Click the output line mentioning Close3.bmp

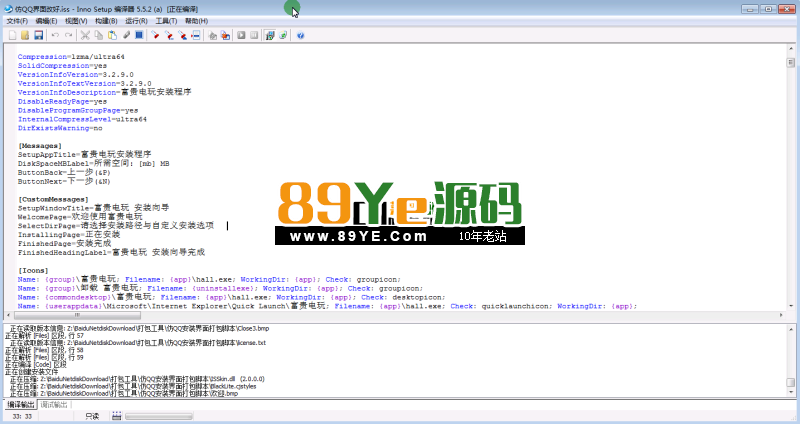139,328
